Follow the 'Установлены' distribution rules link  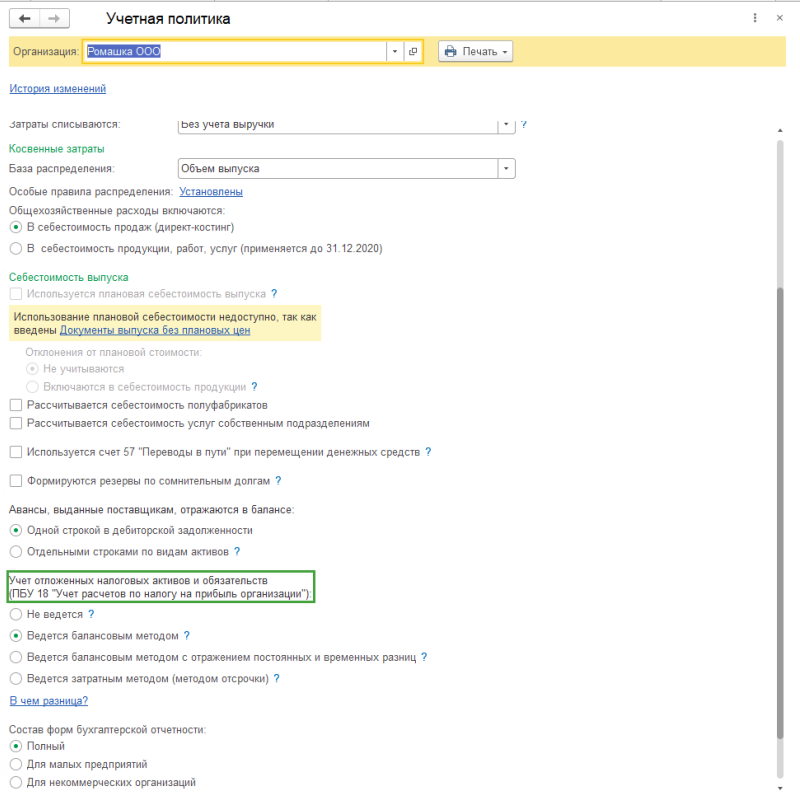pyautogui.click(x=211, y=191)
